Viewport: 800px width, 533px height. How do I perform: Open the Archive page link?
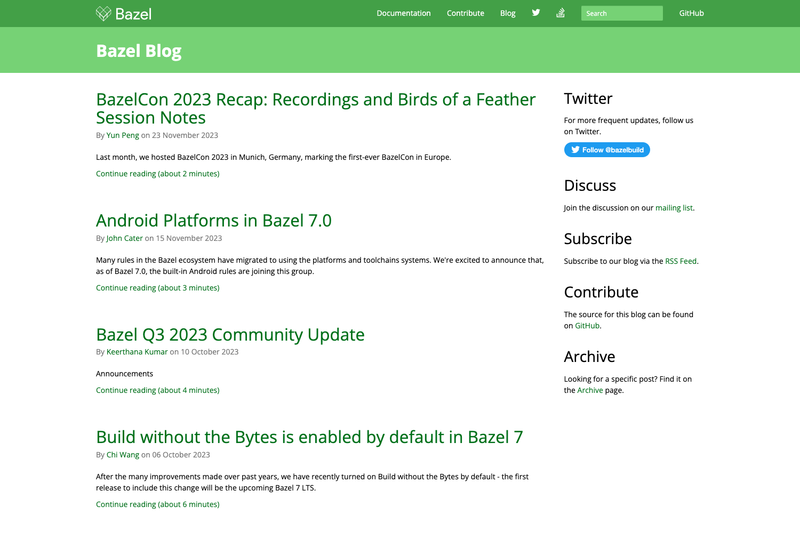(590, 390)
